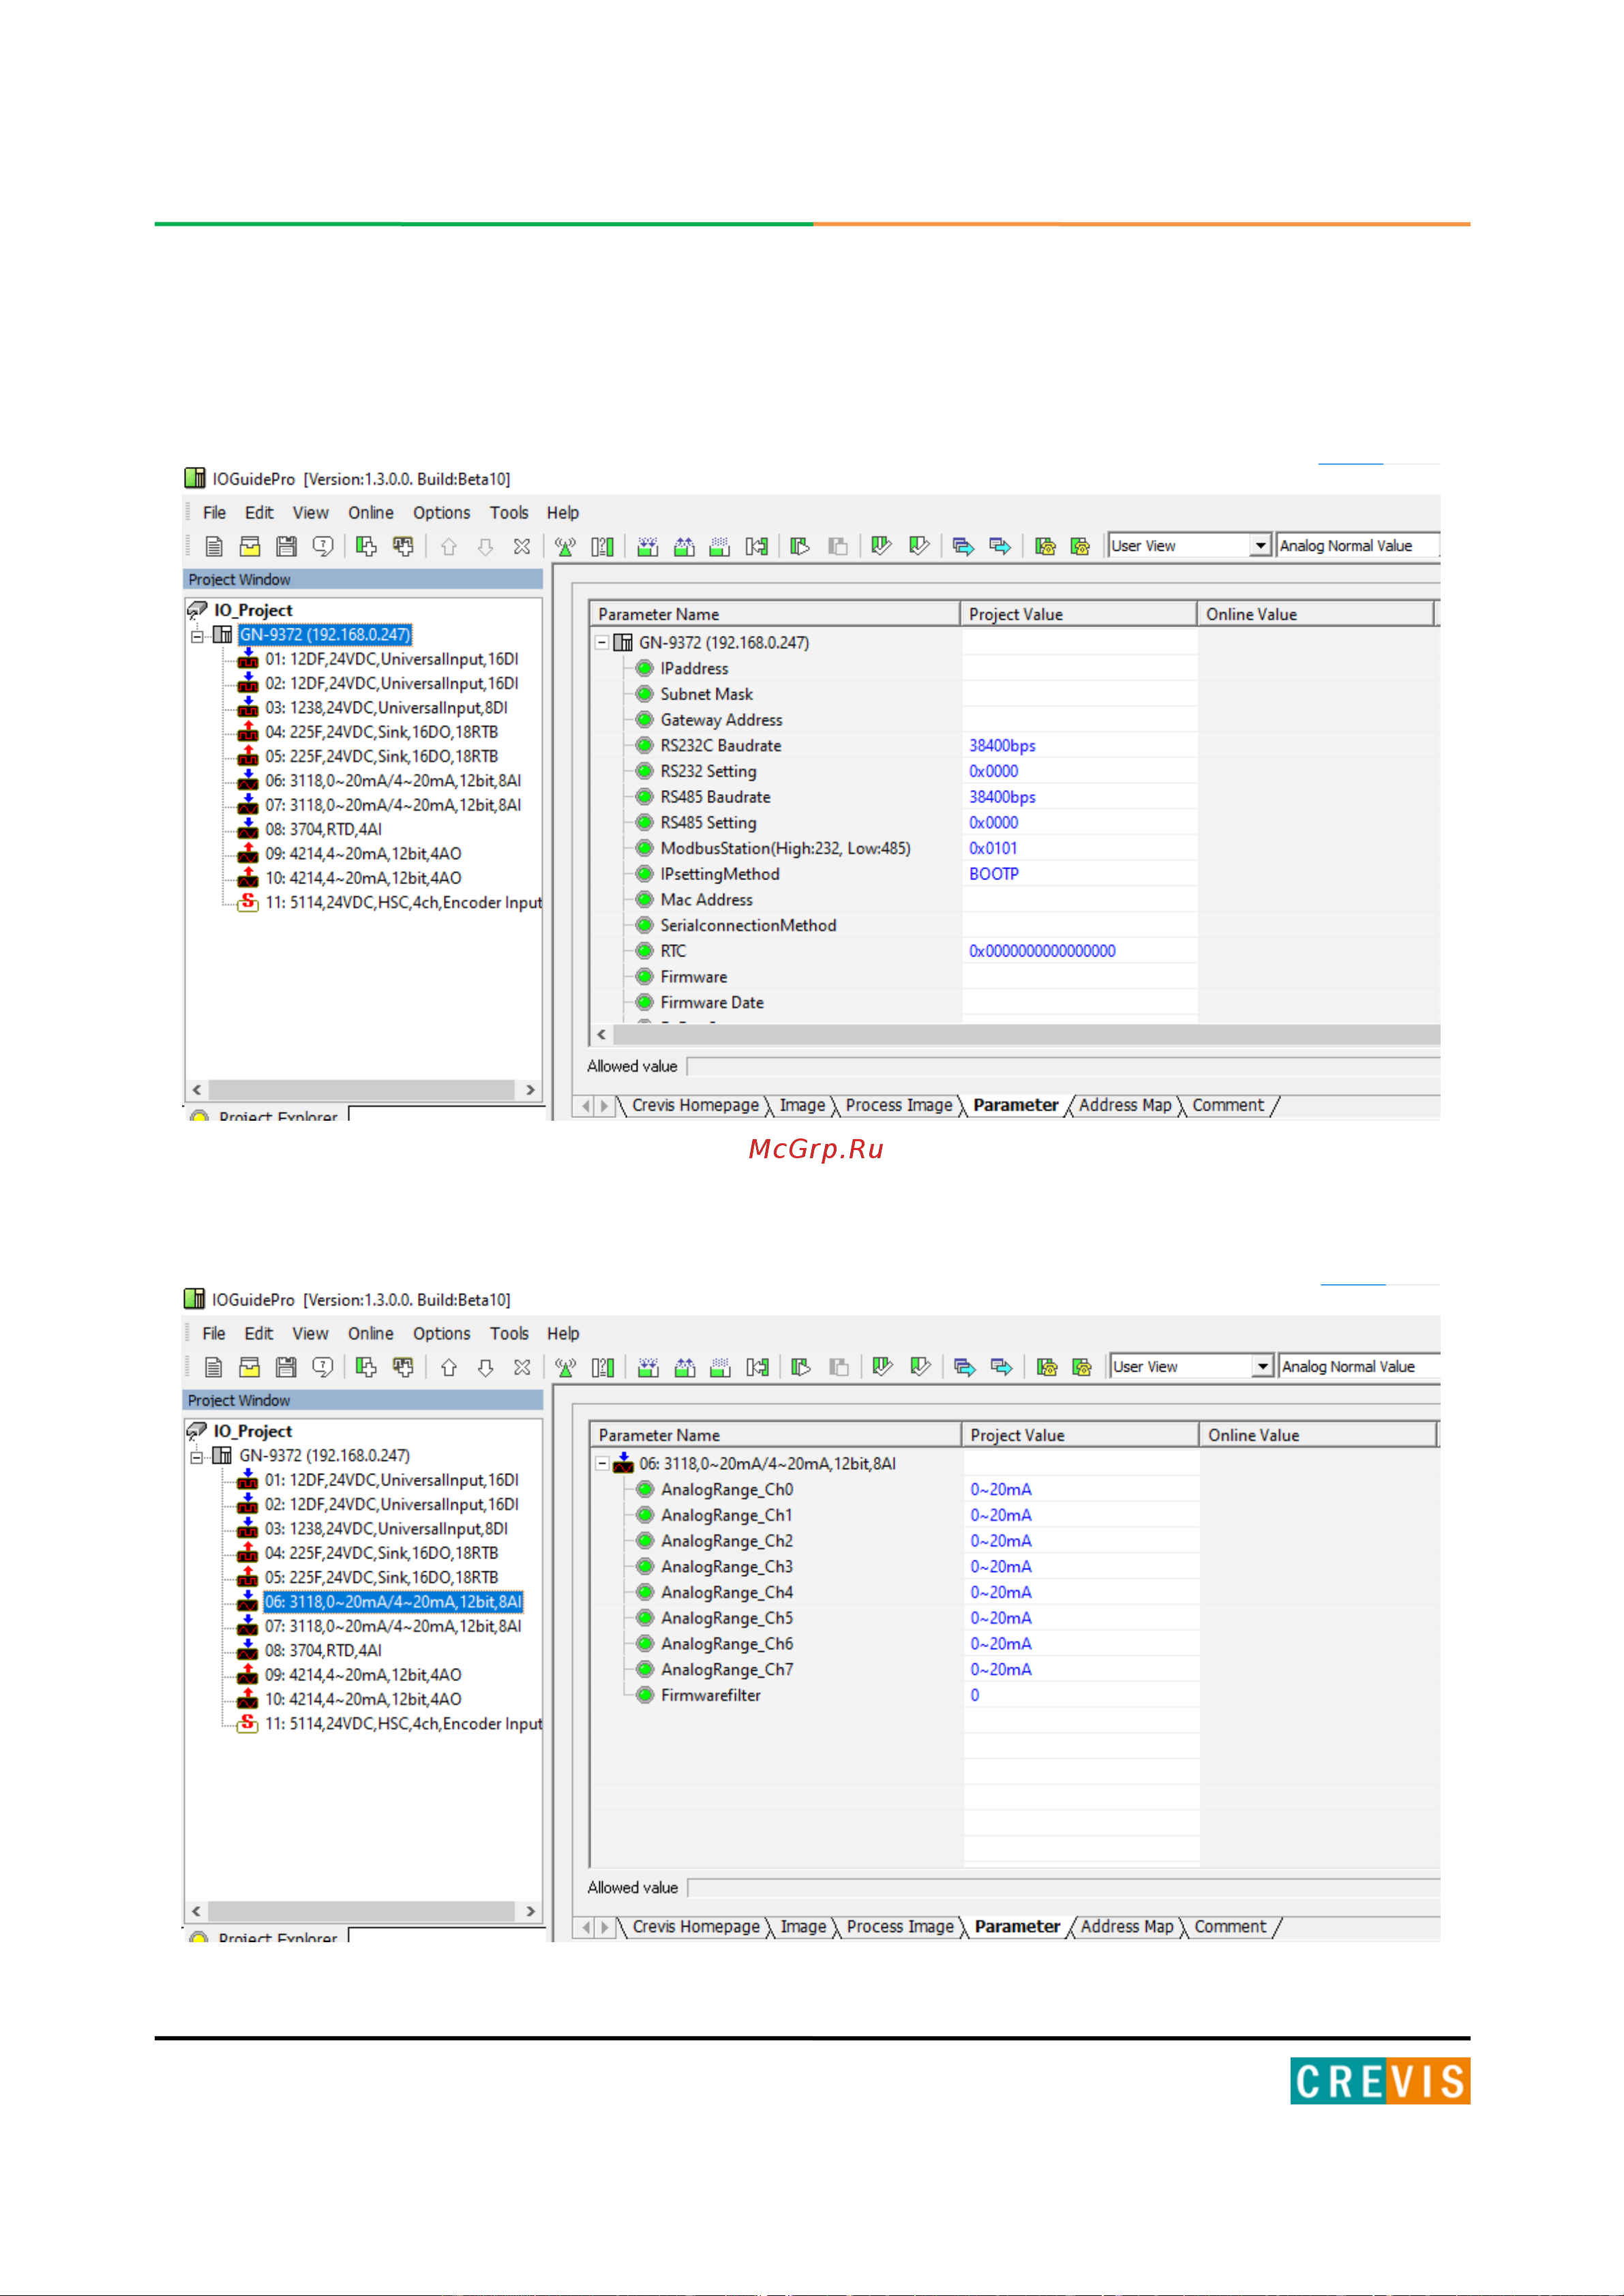Collapse GN-9372 node in lower project tree
Screen dimensions: 1624x2296
pos(197,1456)
